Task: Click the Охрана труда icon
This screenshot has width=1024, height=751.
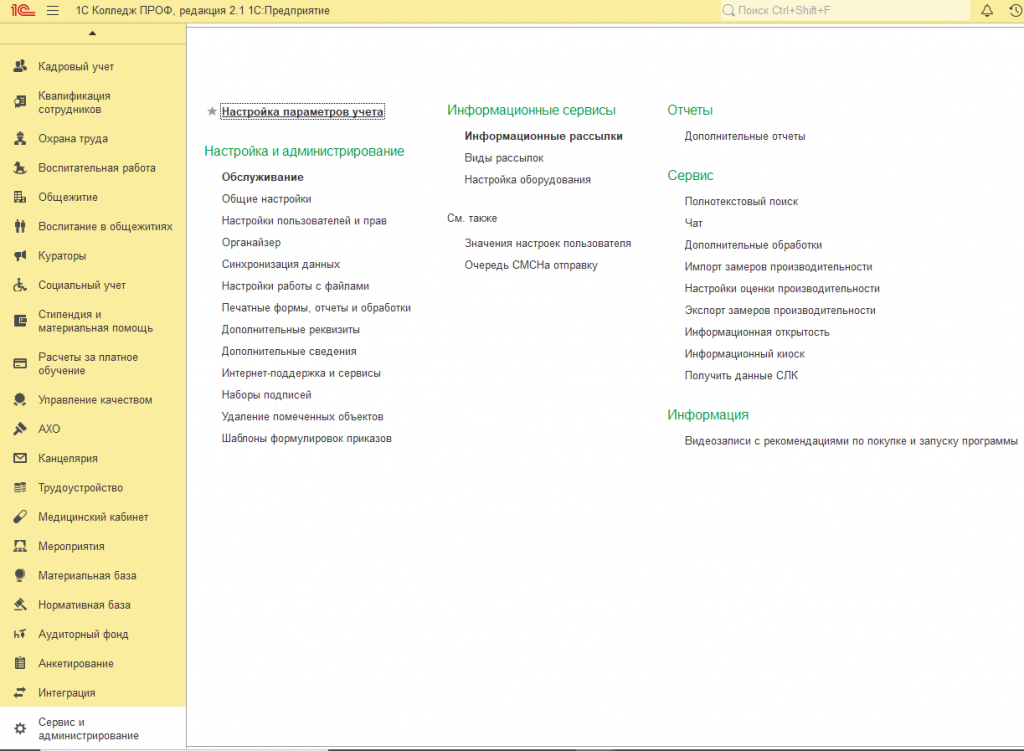Action: point(20,138)
